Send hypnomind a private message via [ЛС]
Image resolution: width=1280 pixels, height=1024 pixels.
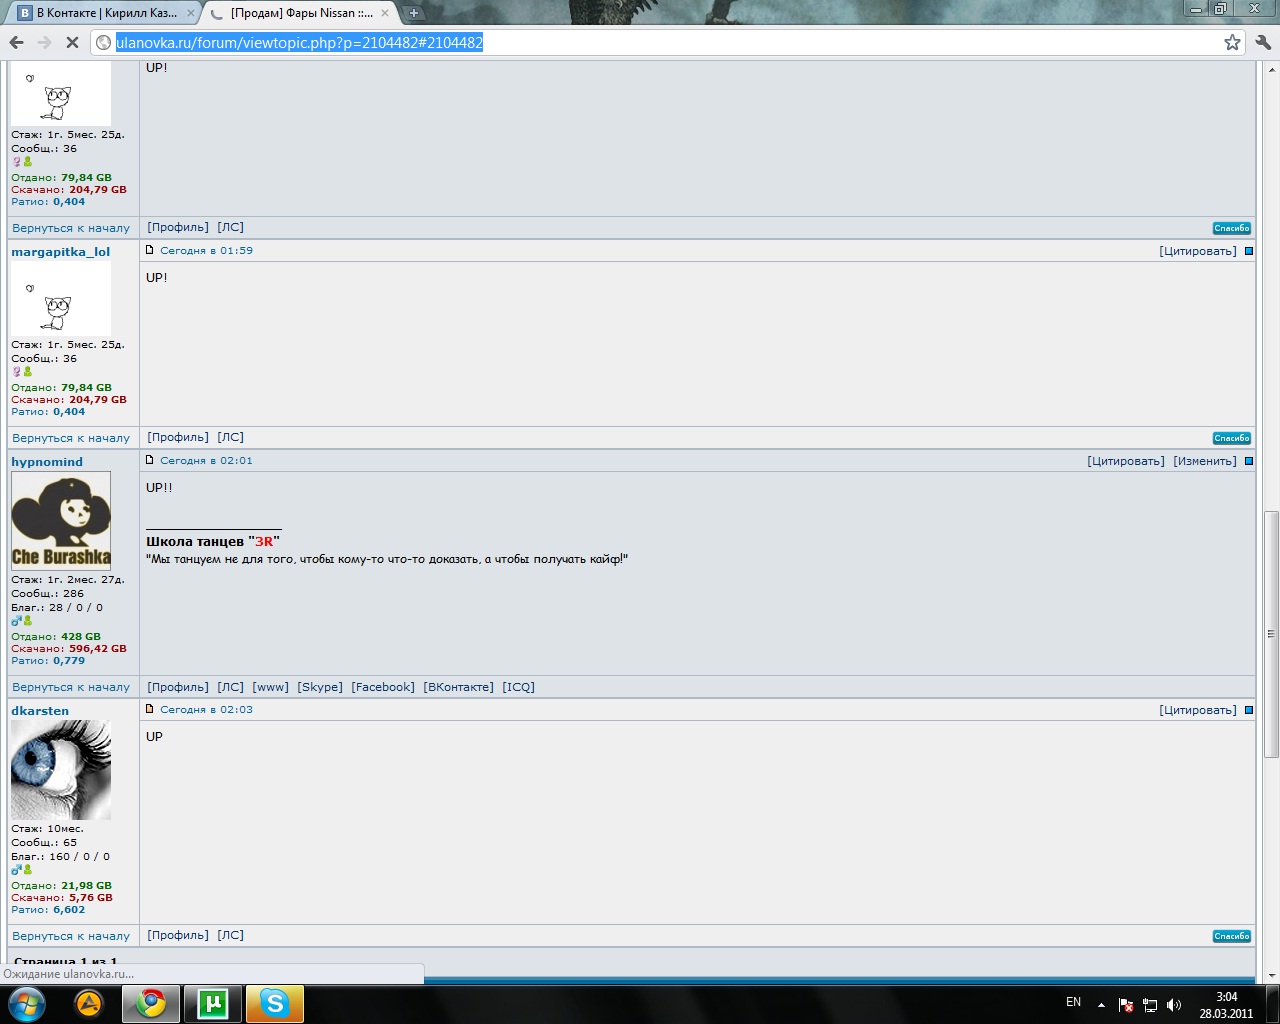(231, 687)
